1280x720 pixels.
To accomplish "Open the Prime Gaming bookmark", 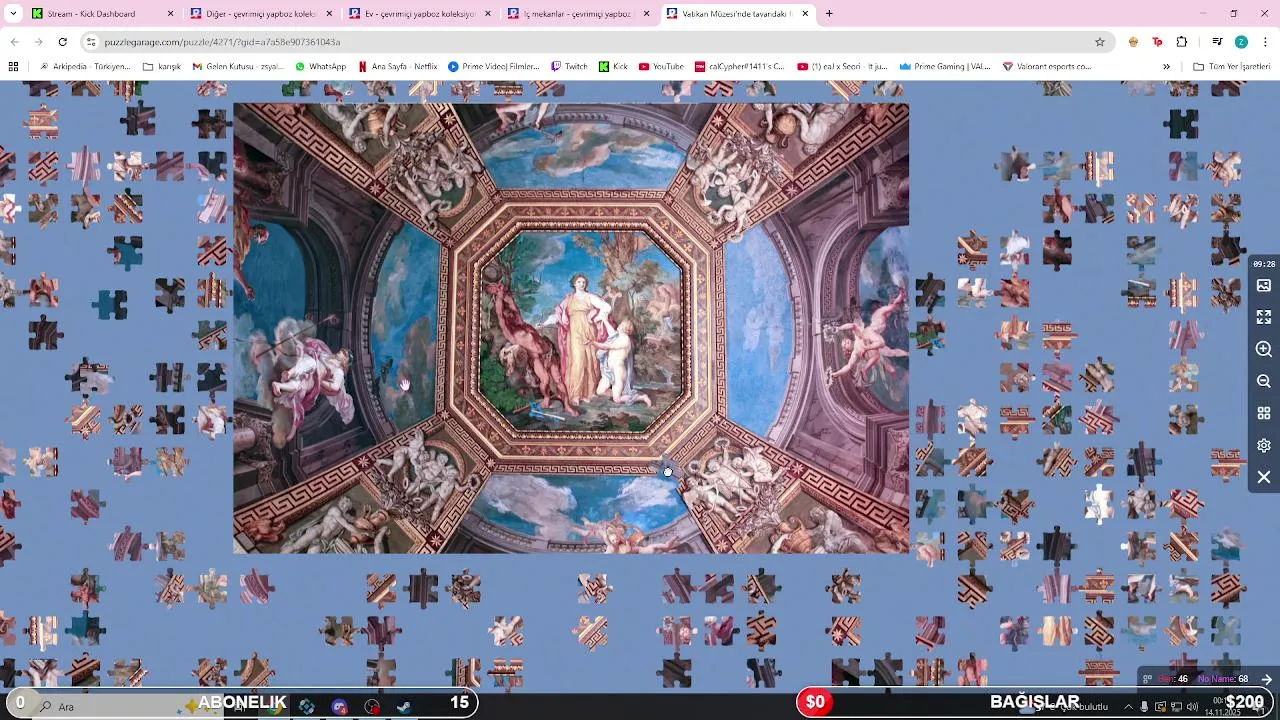I will tap(944, 67).
